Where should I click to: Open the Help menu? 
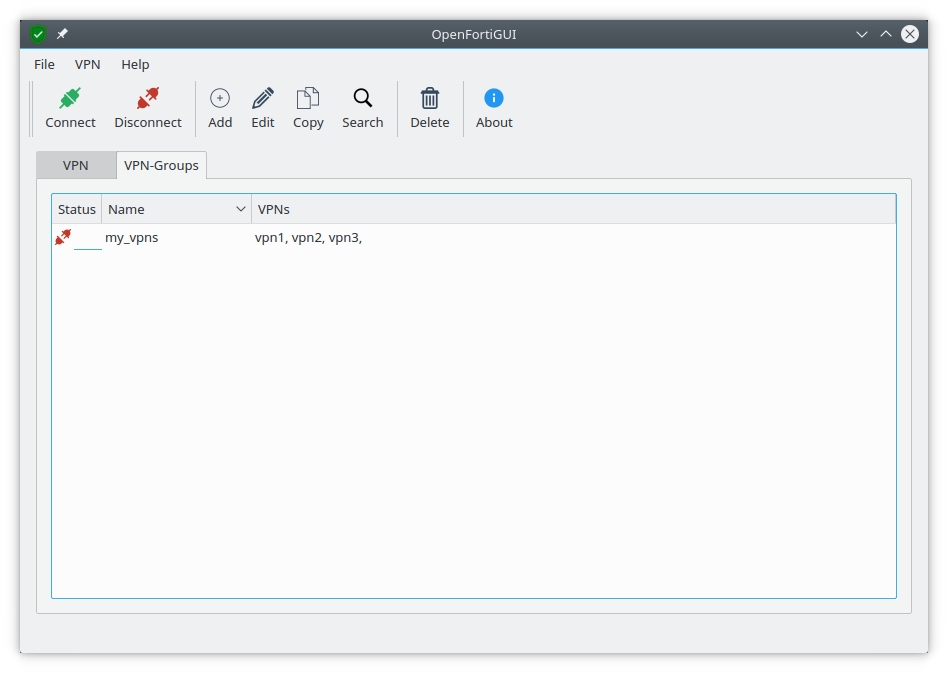[x=135, y=64]
